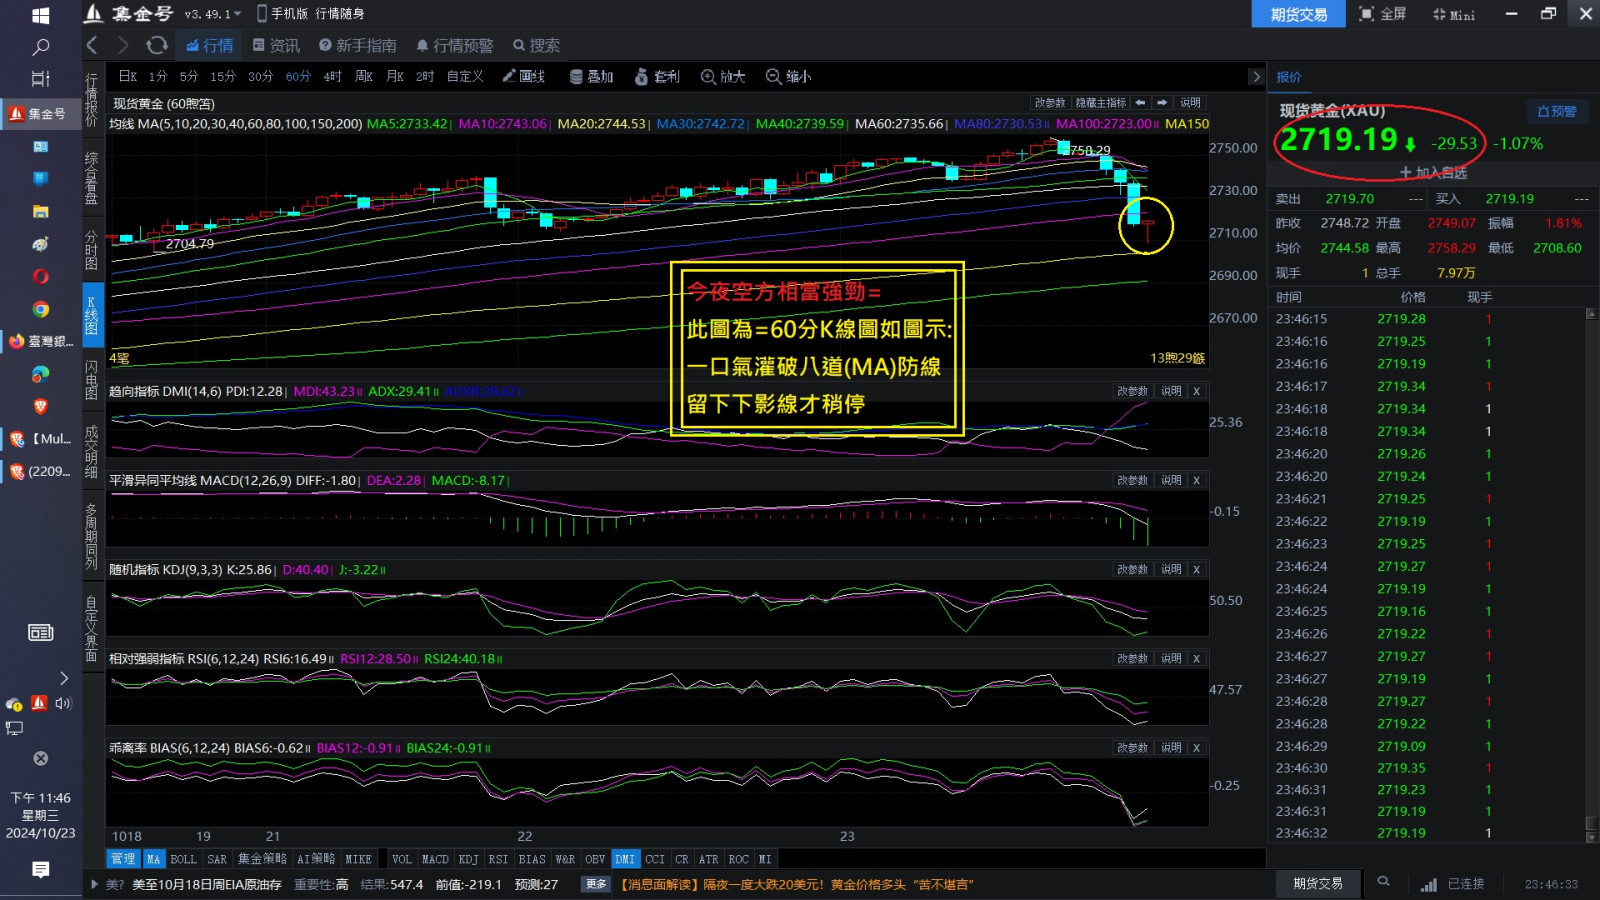1600x900 pixels.
Task: Zoom in the chart with 放大
Action: 723,77
